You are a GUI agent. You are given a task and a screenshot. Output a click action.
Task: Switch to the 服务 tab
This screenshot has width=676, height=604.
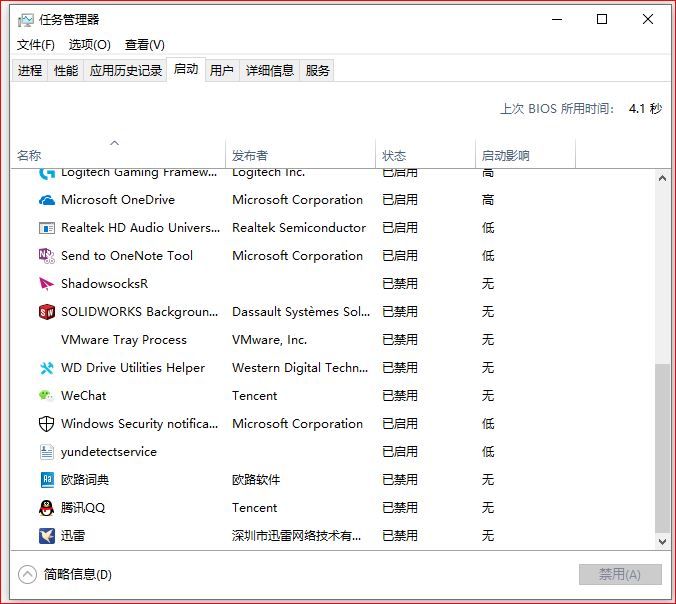(x=317, y=70)
